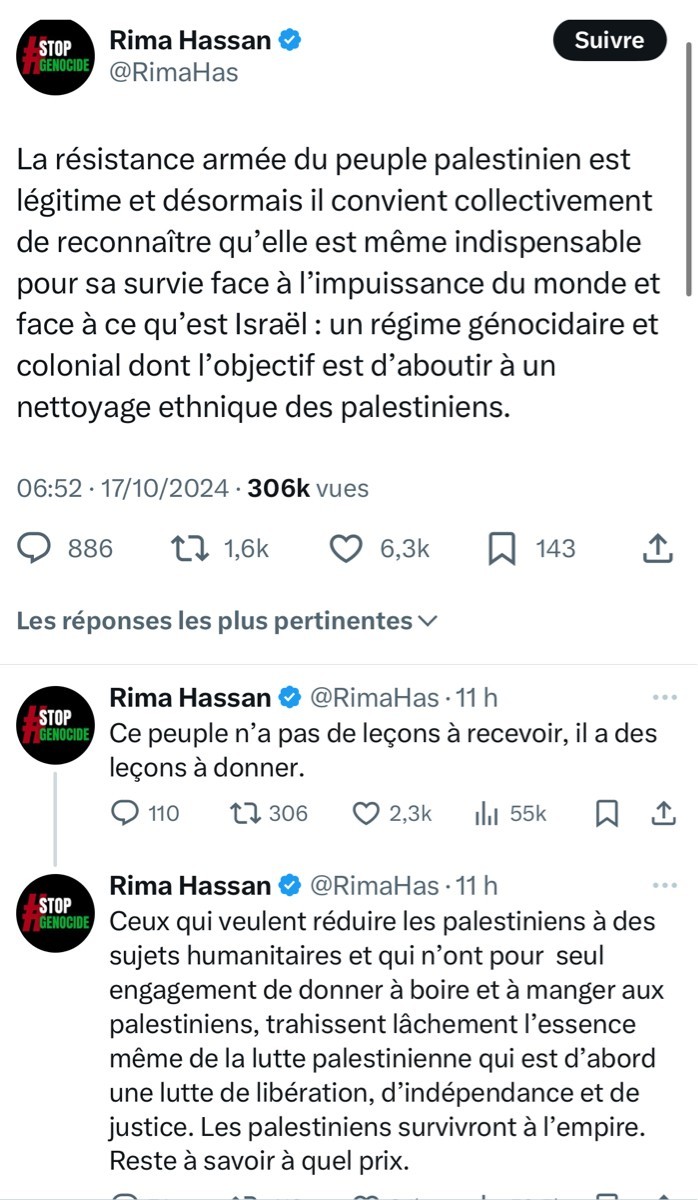Open the @RimaHas handle under header name

[x=173, y=72]
